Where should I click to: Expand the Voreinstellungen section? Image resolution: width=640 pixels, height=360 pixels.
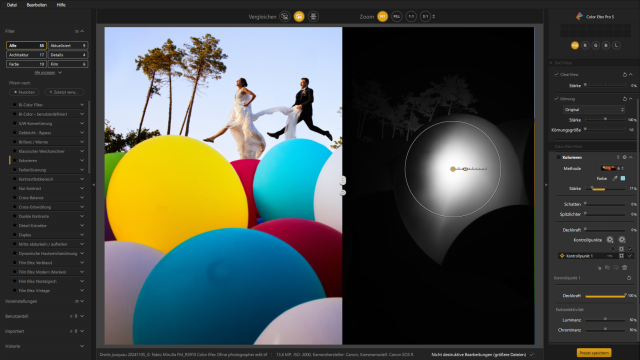pos(82,301)
